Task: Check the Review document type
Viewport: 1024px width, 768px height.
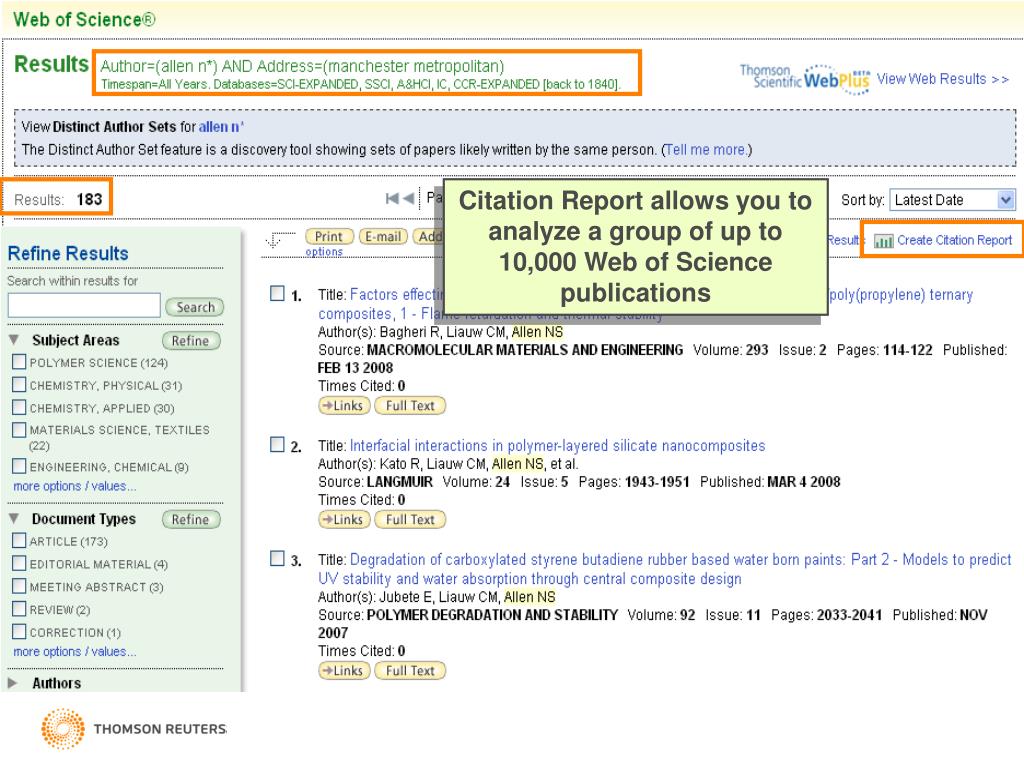Action: 19,609
